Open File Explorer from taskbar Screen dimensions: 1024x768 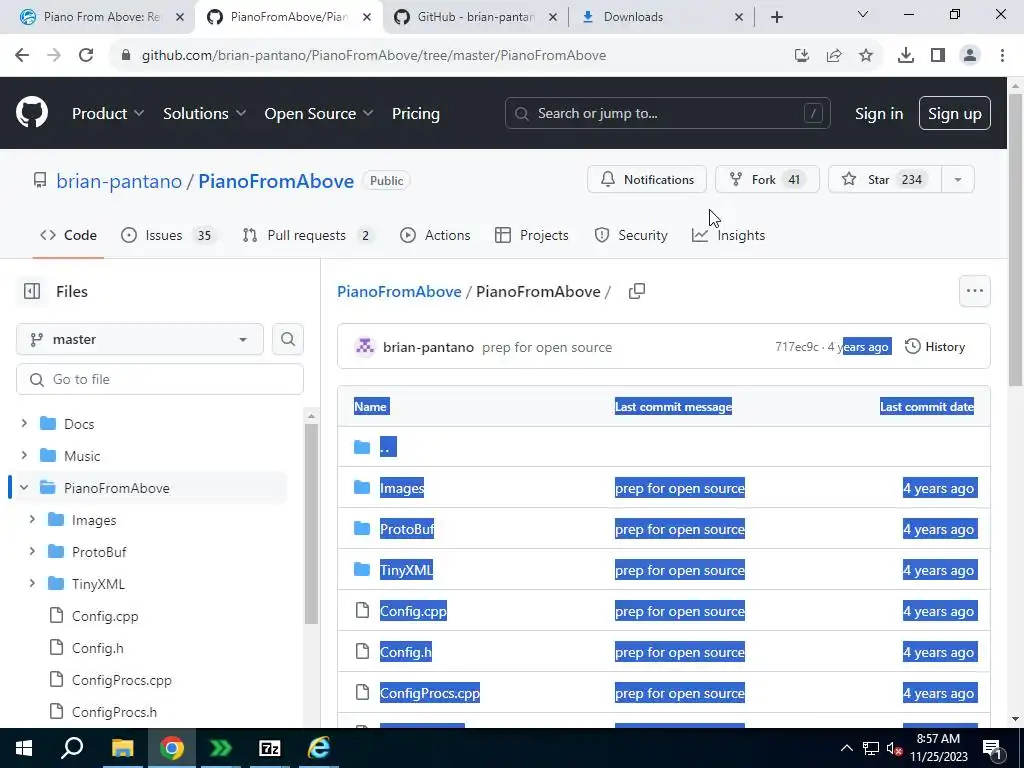[122, 748]
